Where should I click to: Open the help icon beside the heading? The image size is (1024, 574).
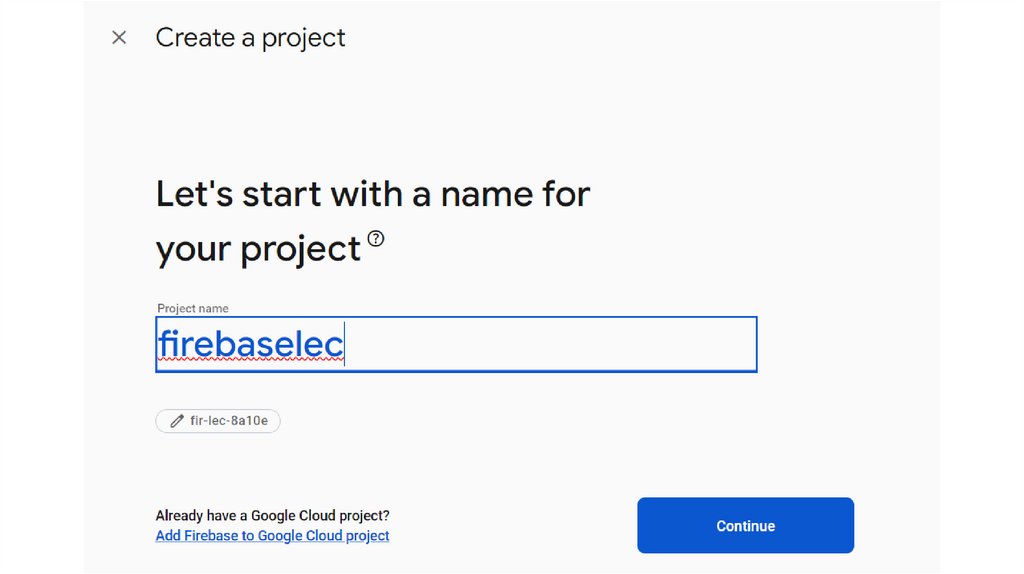376,239
